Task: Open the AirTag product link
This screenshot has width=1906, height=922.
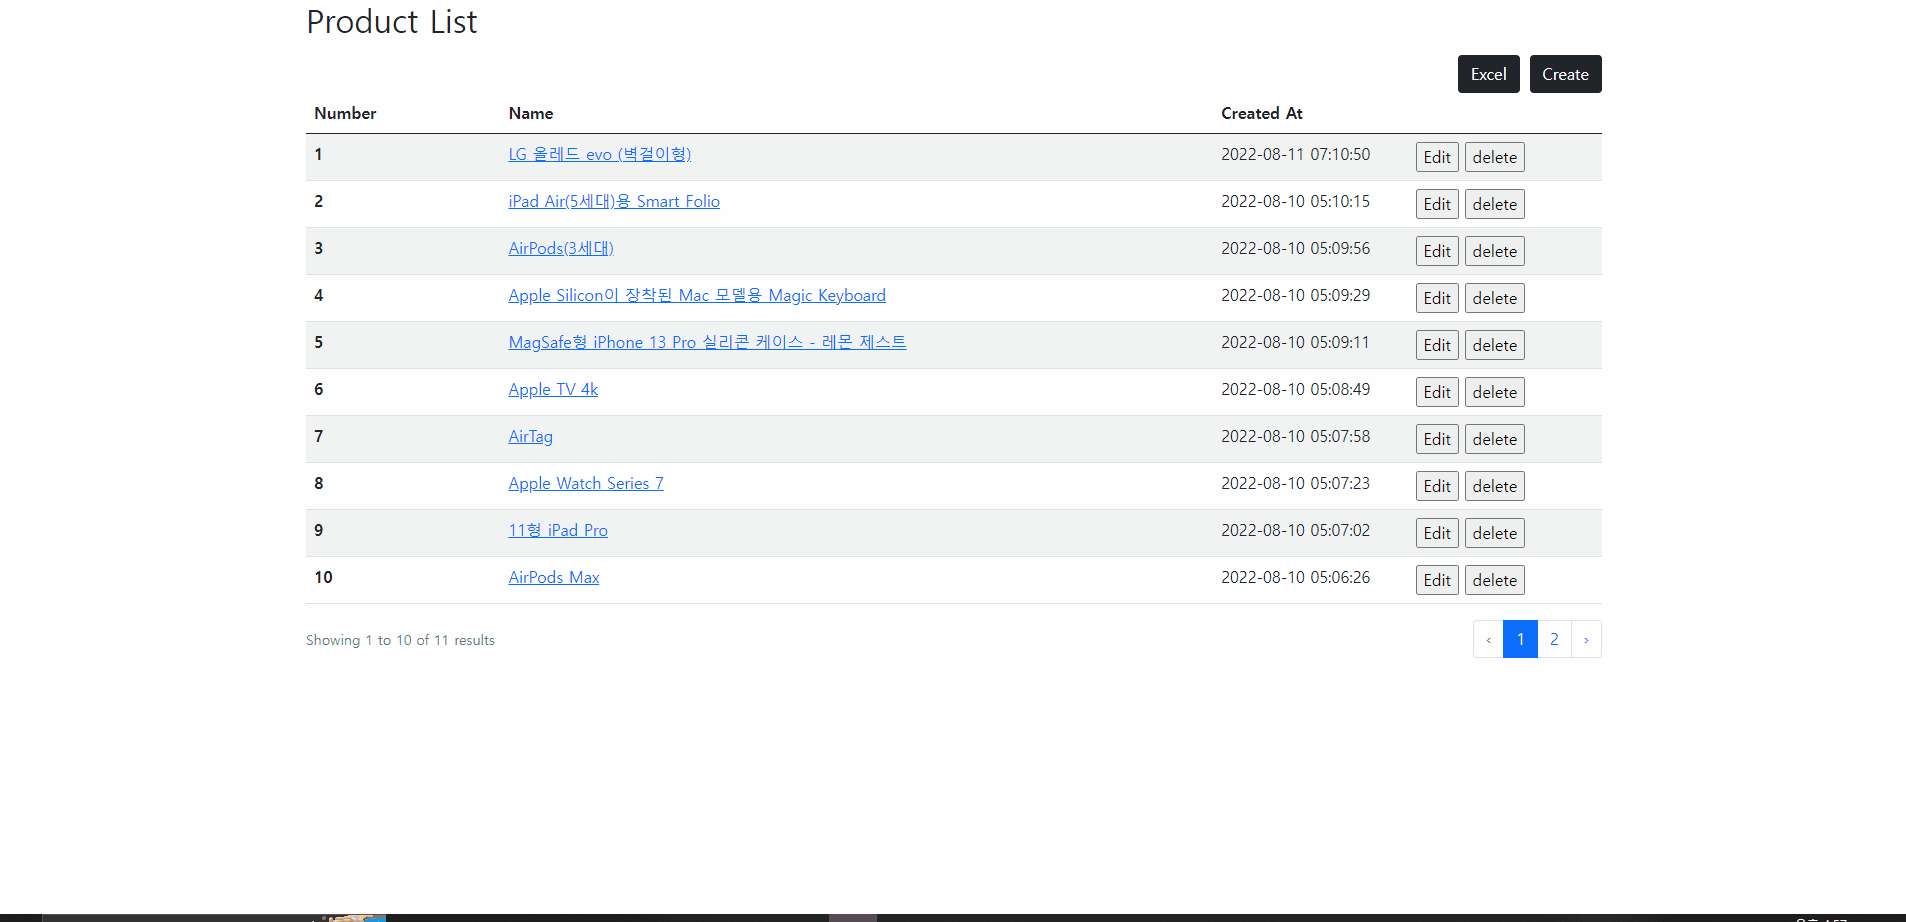Action: pyautogui.click(x=530, y=436)
